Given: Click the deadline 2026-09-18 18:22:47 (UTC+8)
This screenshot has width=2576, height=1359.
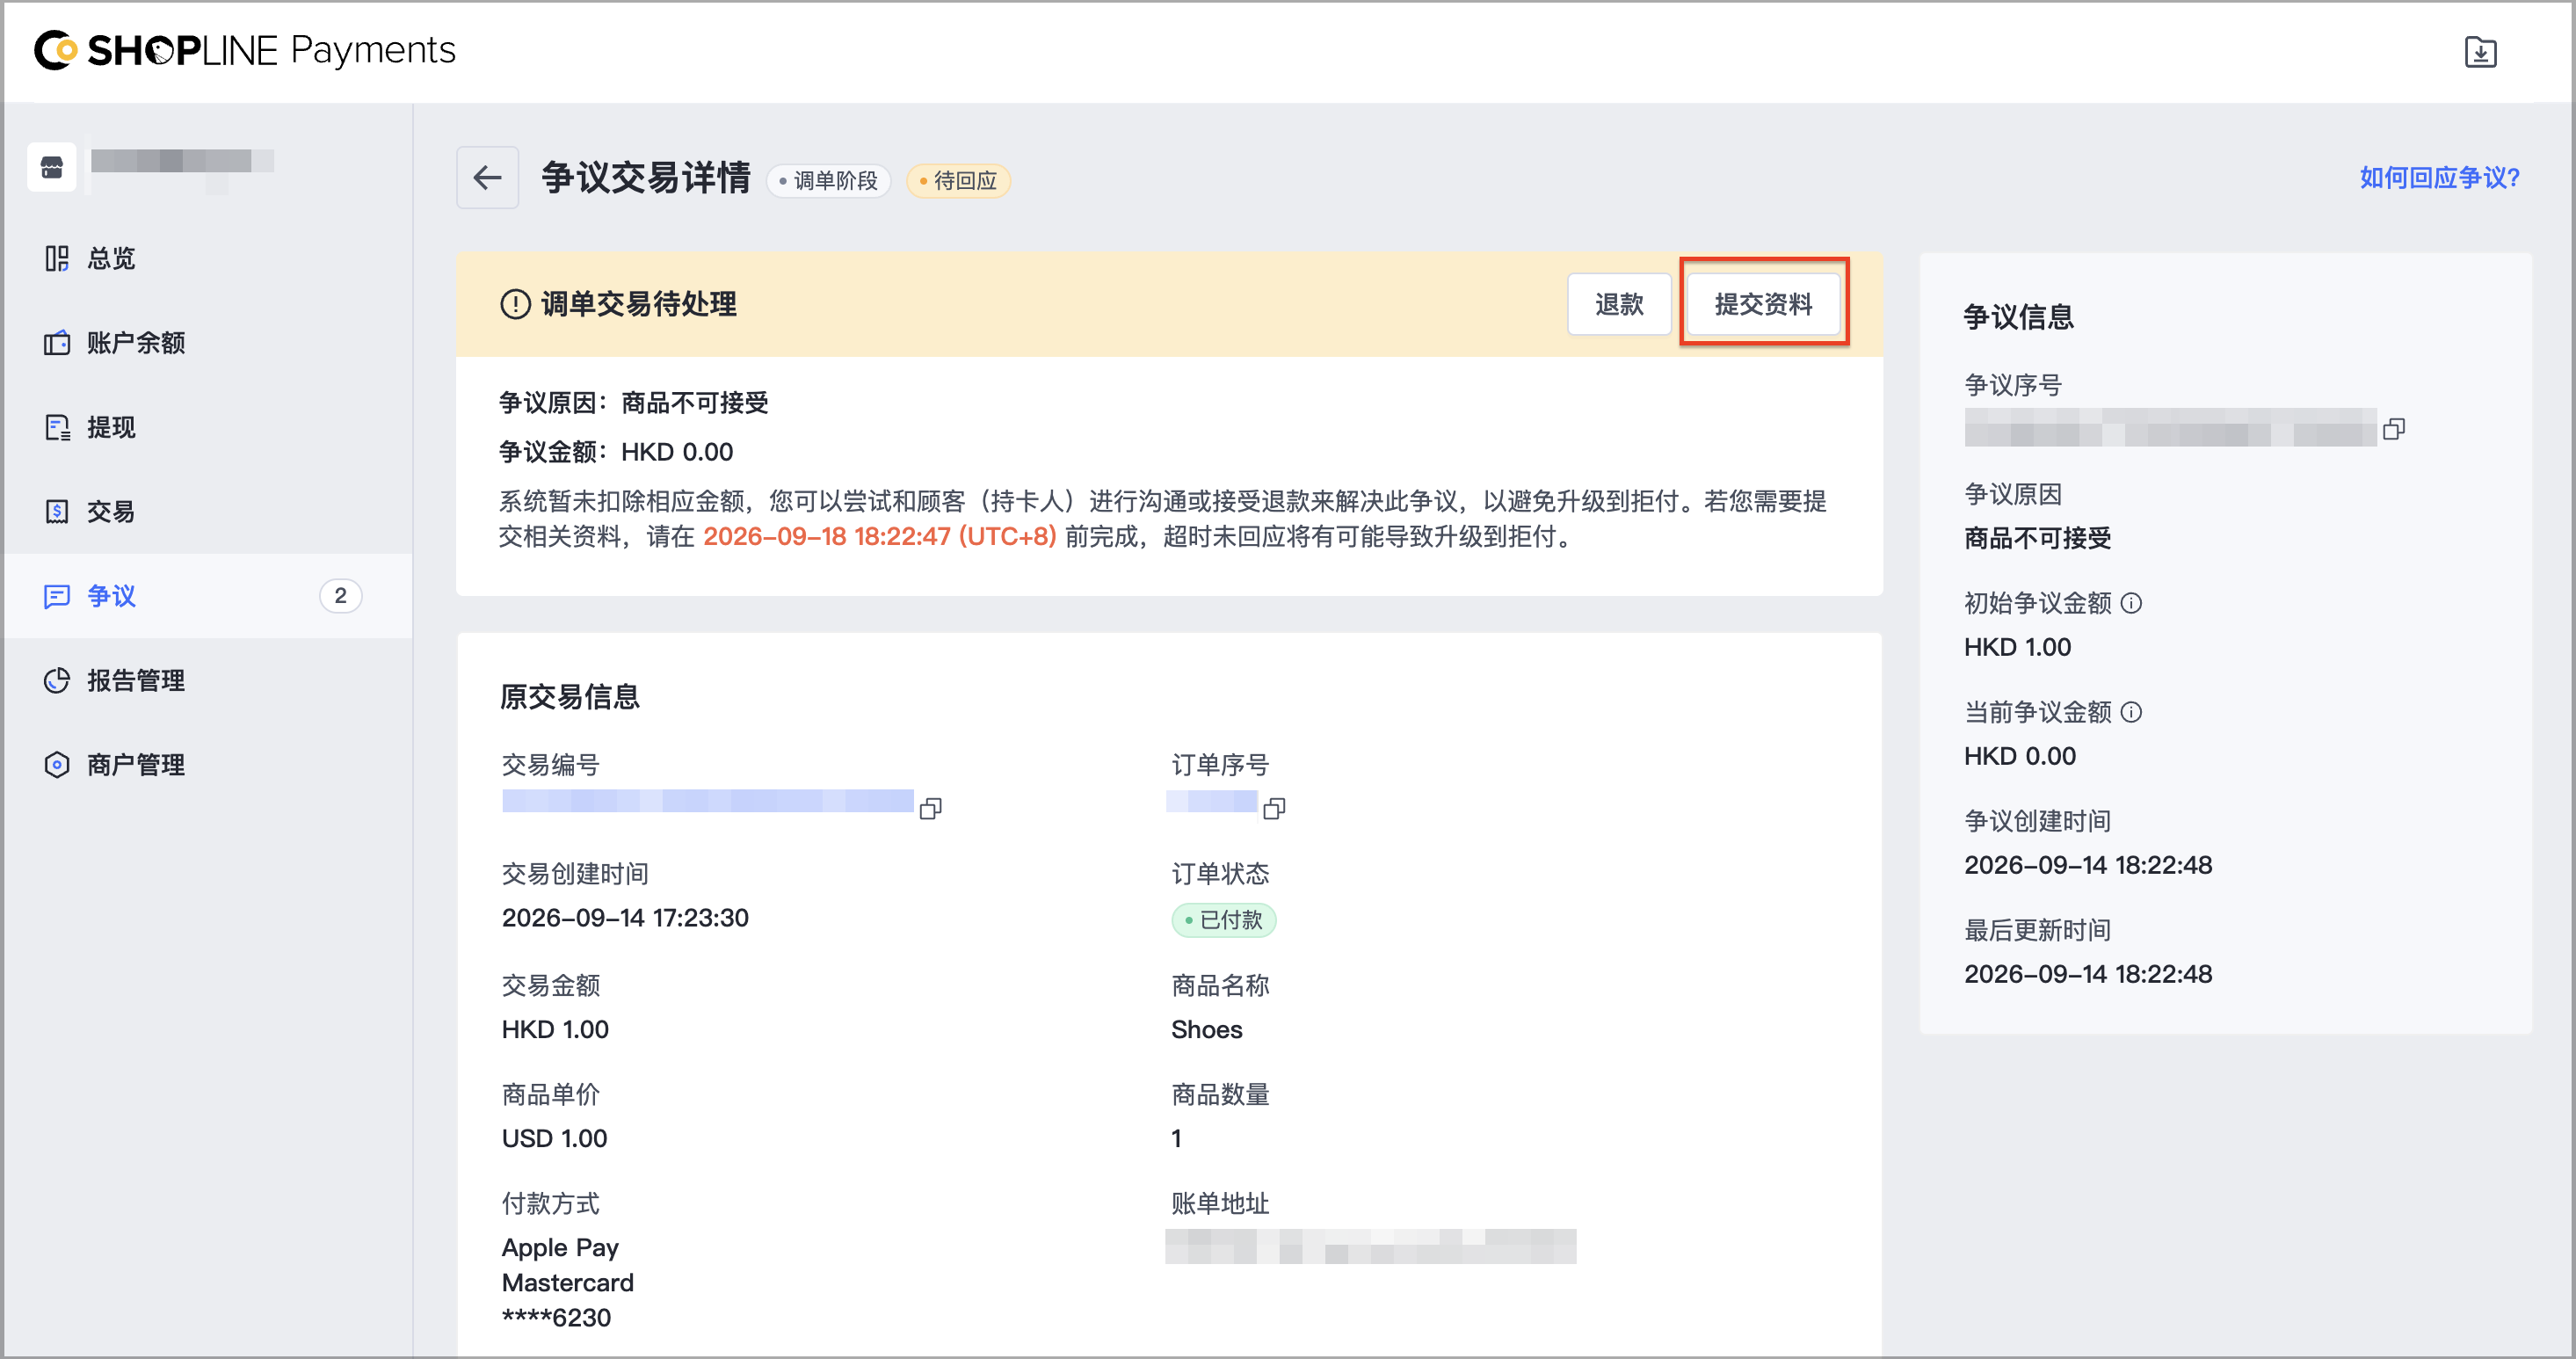Looking at the screenshot, I should pos(879,536).
